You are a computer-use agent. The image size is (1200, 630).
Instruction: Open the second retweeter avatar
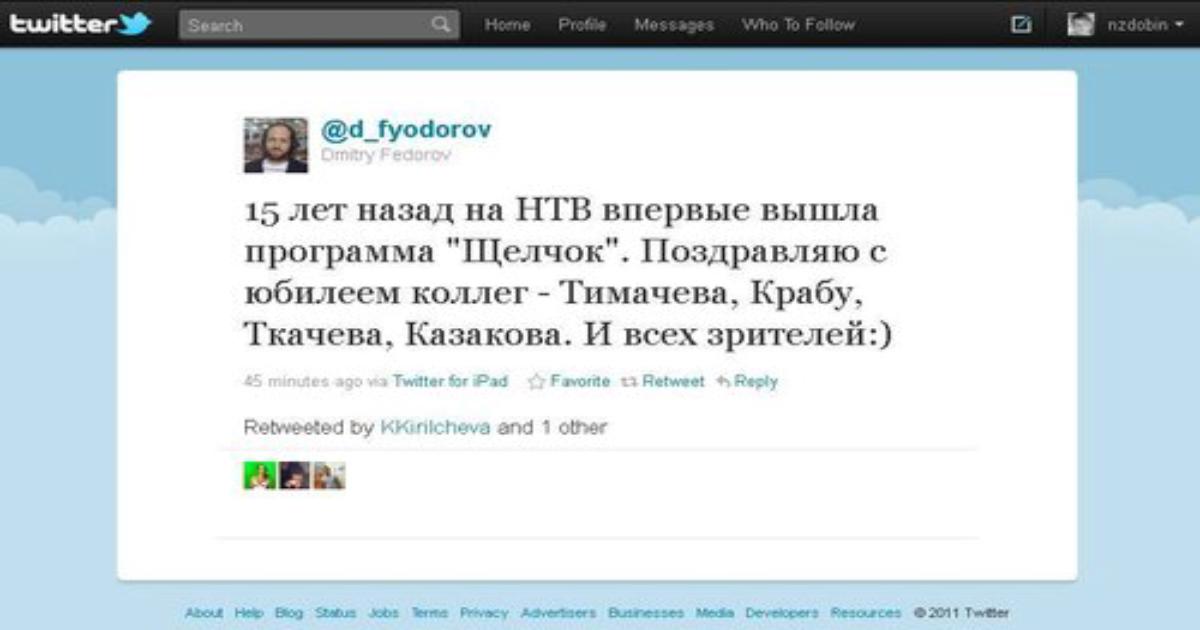(x=294, y=475)
